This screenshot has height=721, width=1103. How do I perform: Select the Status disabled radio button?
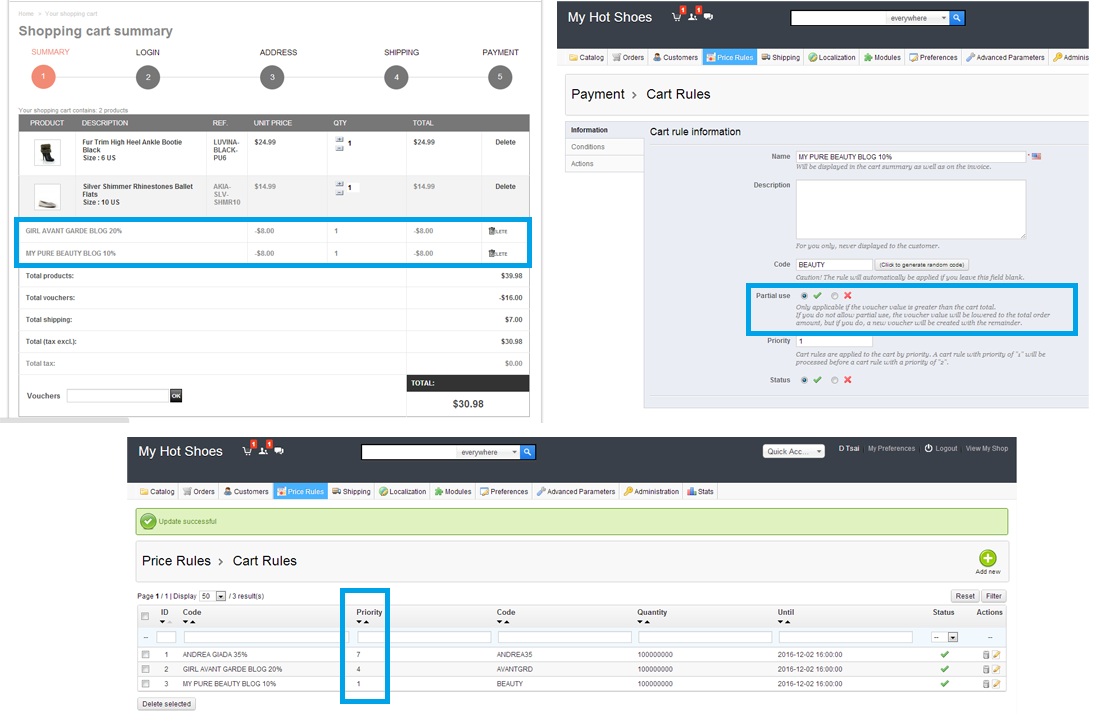pos(835,380)
